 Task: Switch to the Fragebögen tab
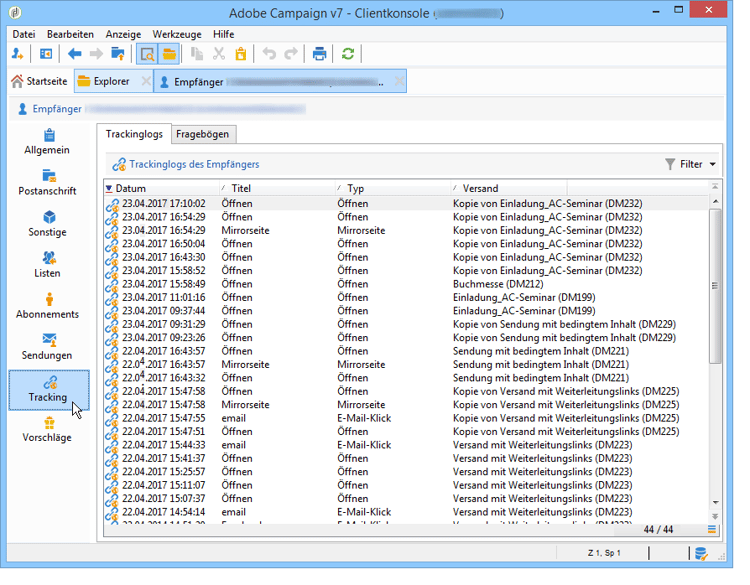(203, 134)
